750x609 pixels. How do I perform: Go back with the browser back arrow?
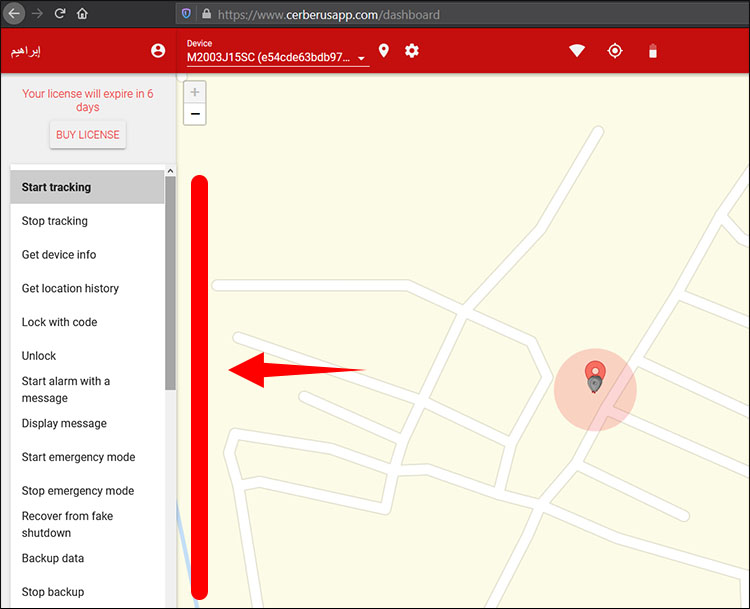coord(14,13)
